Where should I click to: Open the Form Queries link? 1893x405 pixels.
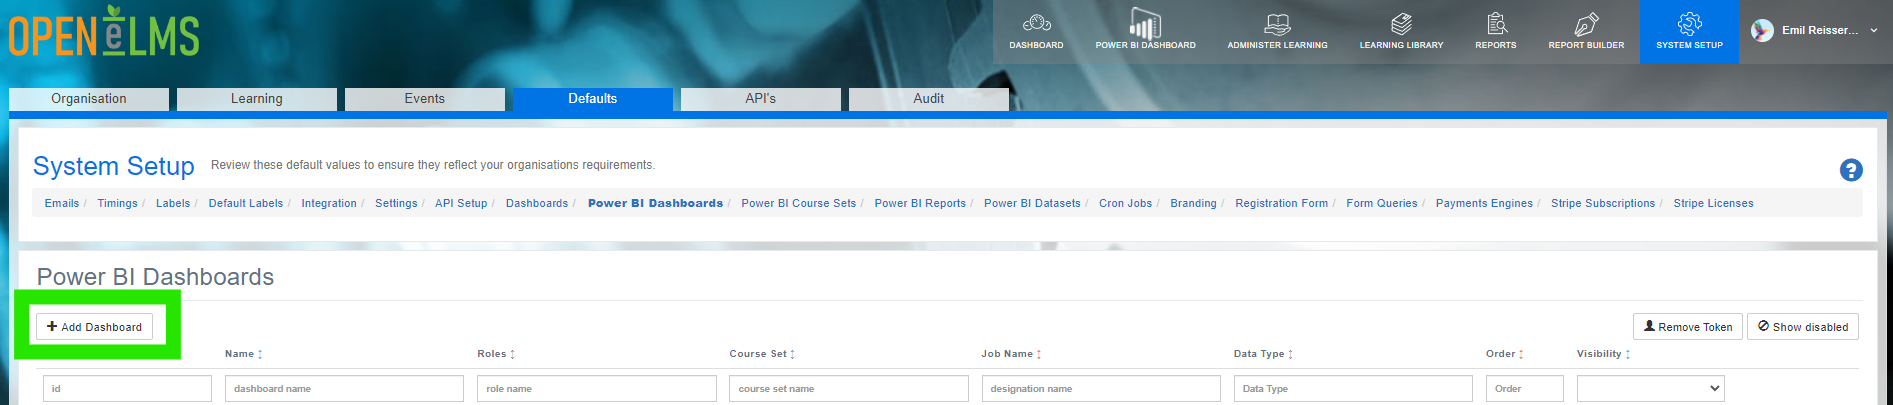(x=1382, y=203)
